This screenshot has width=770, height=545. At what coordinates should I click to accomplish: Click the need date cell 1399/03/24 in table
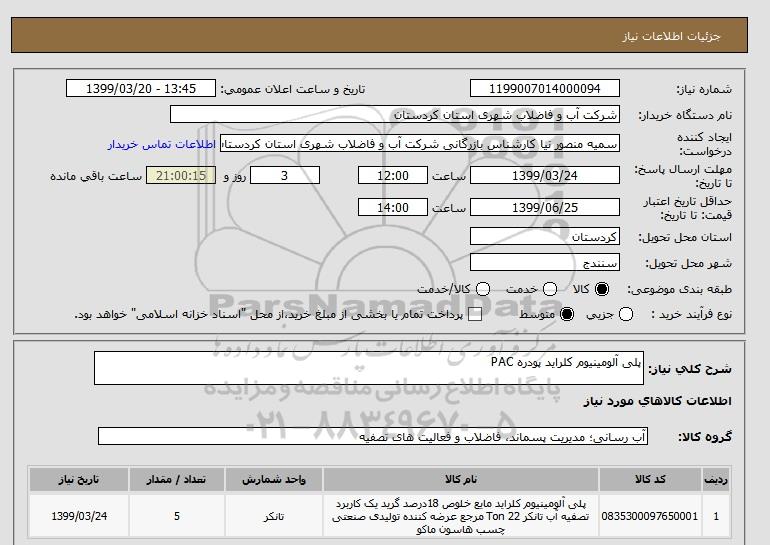pos(79,517)
